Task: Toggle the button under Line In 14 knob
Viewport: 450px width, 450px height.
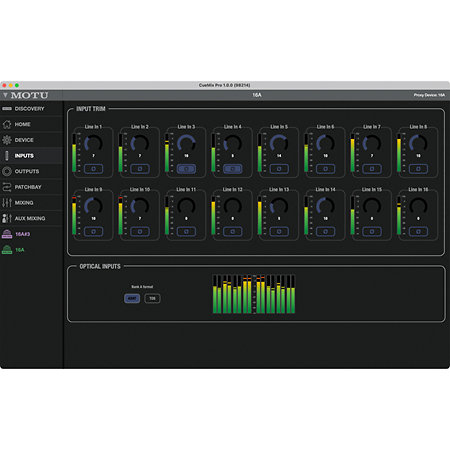Action: point(325,231)
